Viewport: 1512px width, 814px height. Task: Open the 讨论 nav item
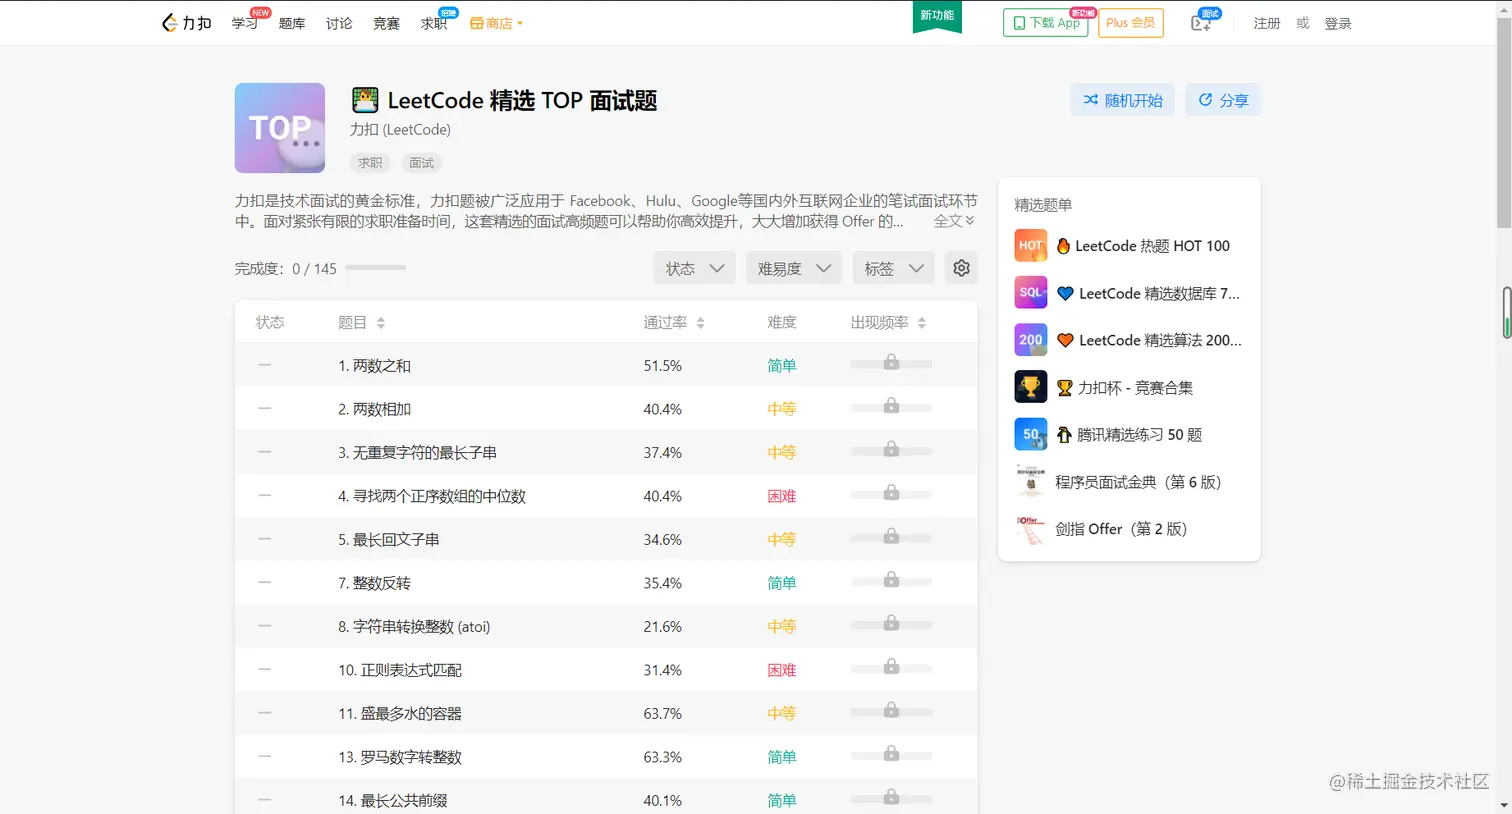[339, 23]
